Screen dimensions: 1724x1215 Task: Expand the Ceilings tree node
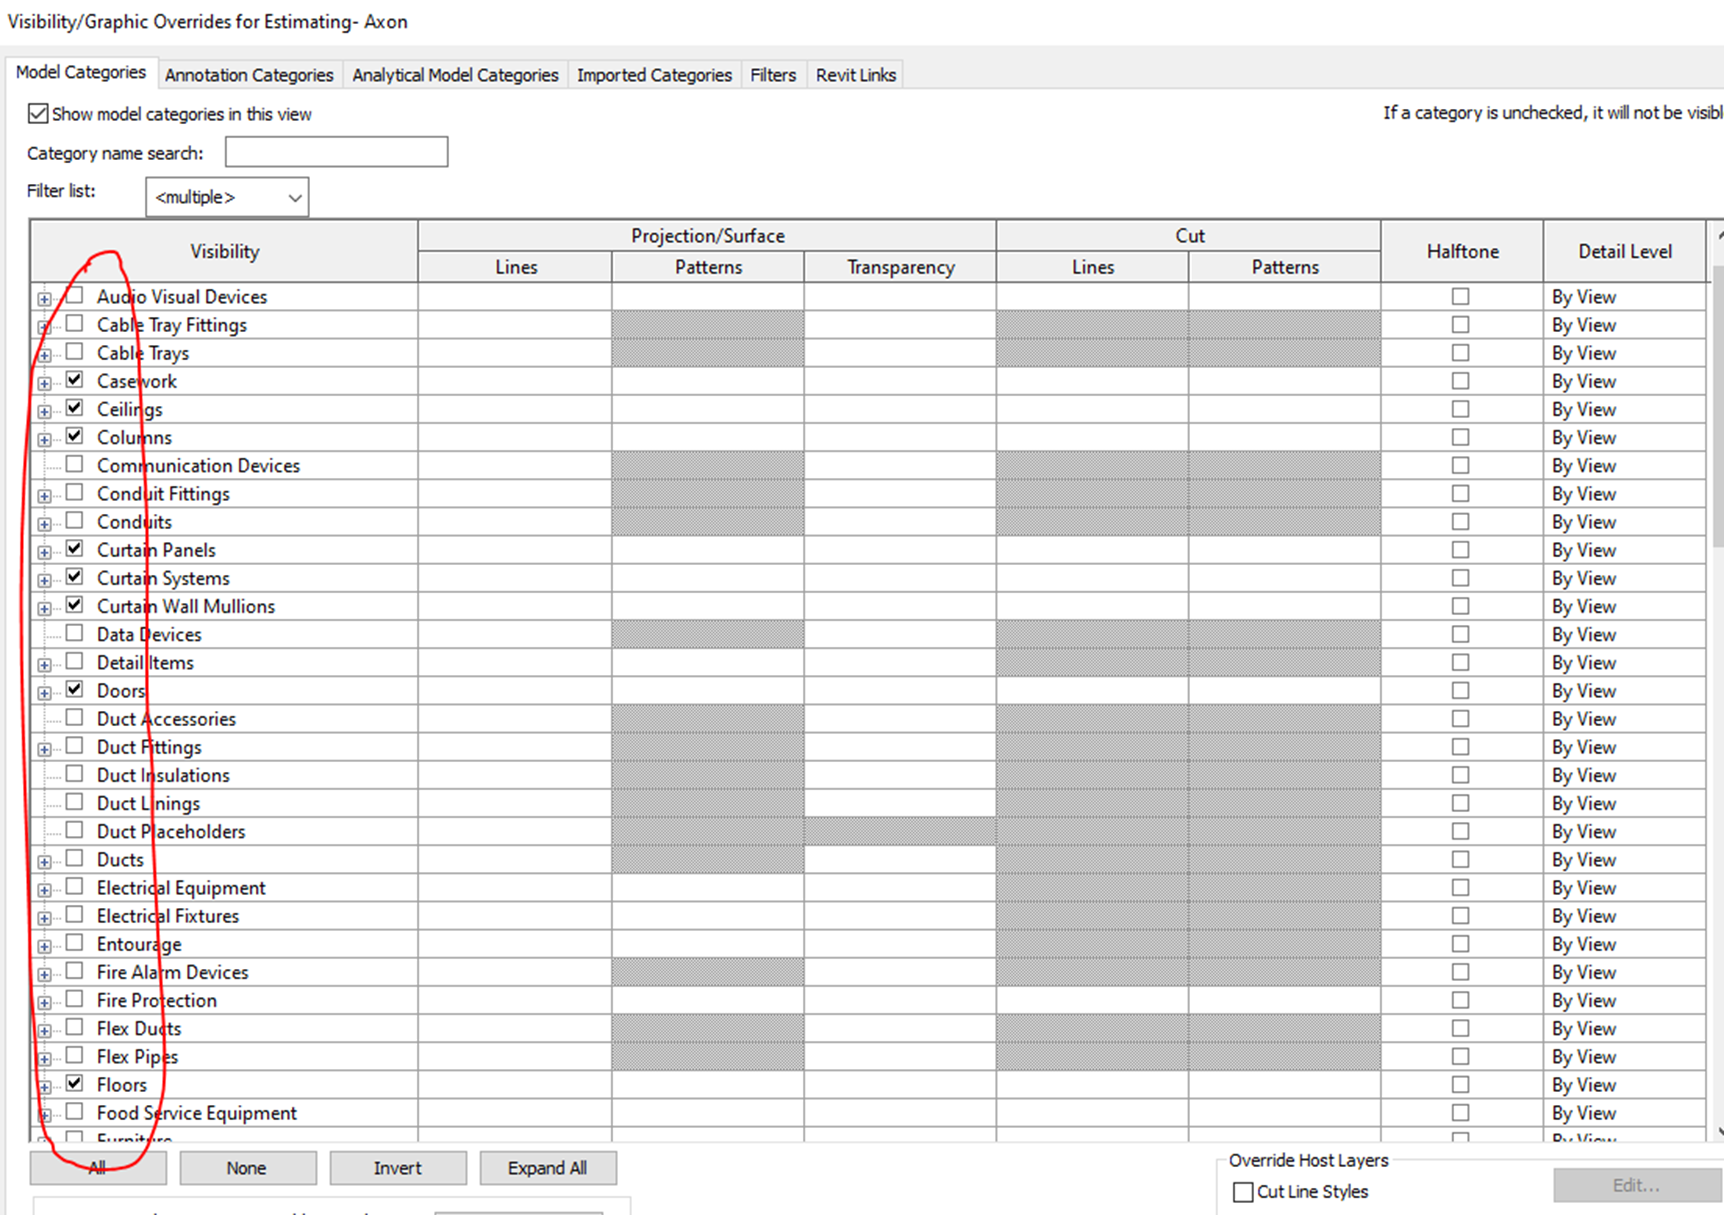click(44, 411)
